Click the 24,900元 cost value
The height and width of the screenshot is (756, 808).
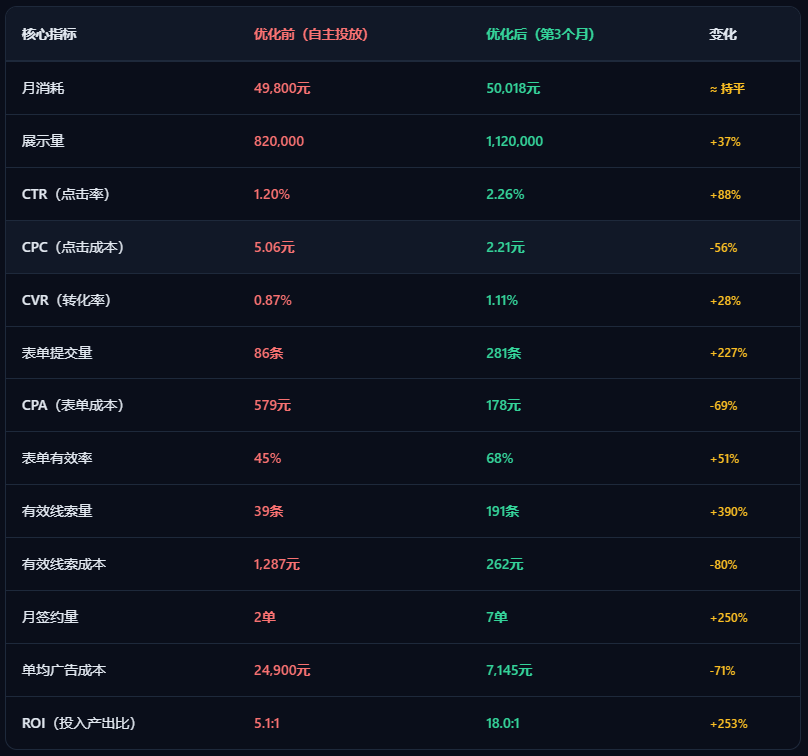click(282, 670)
